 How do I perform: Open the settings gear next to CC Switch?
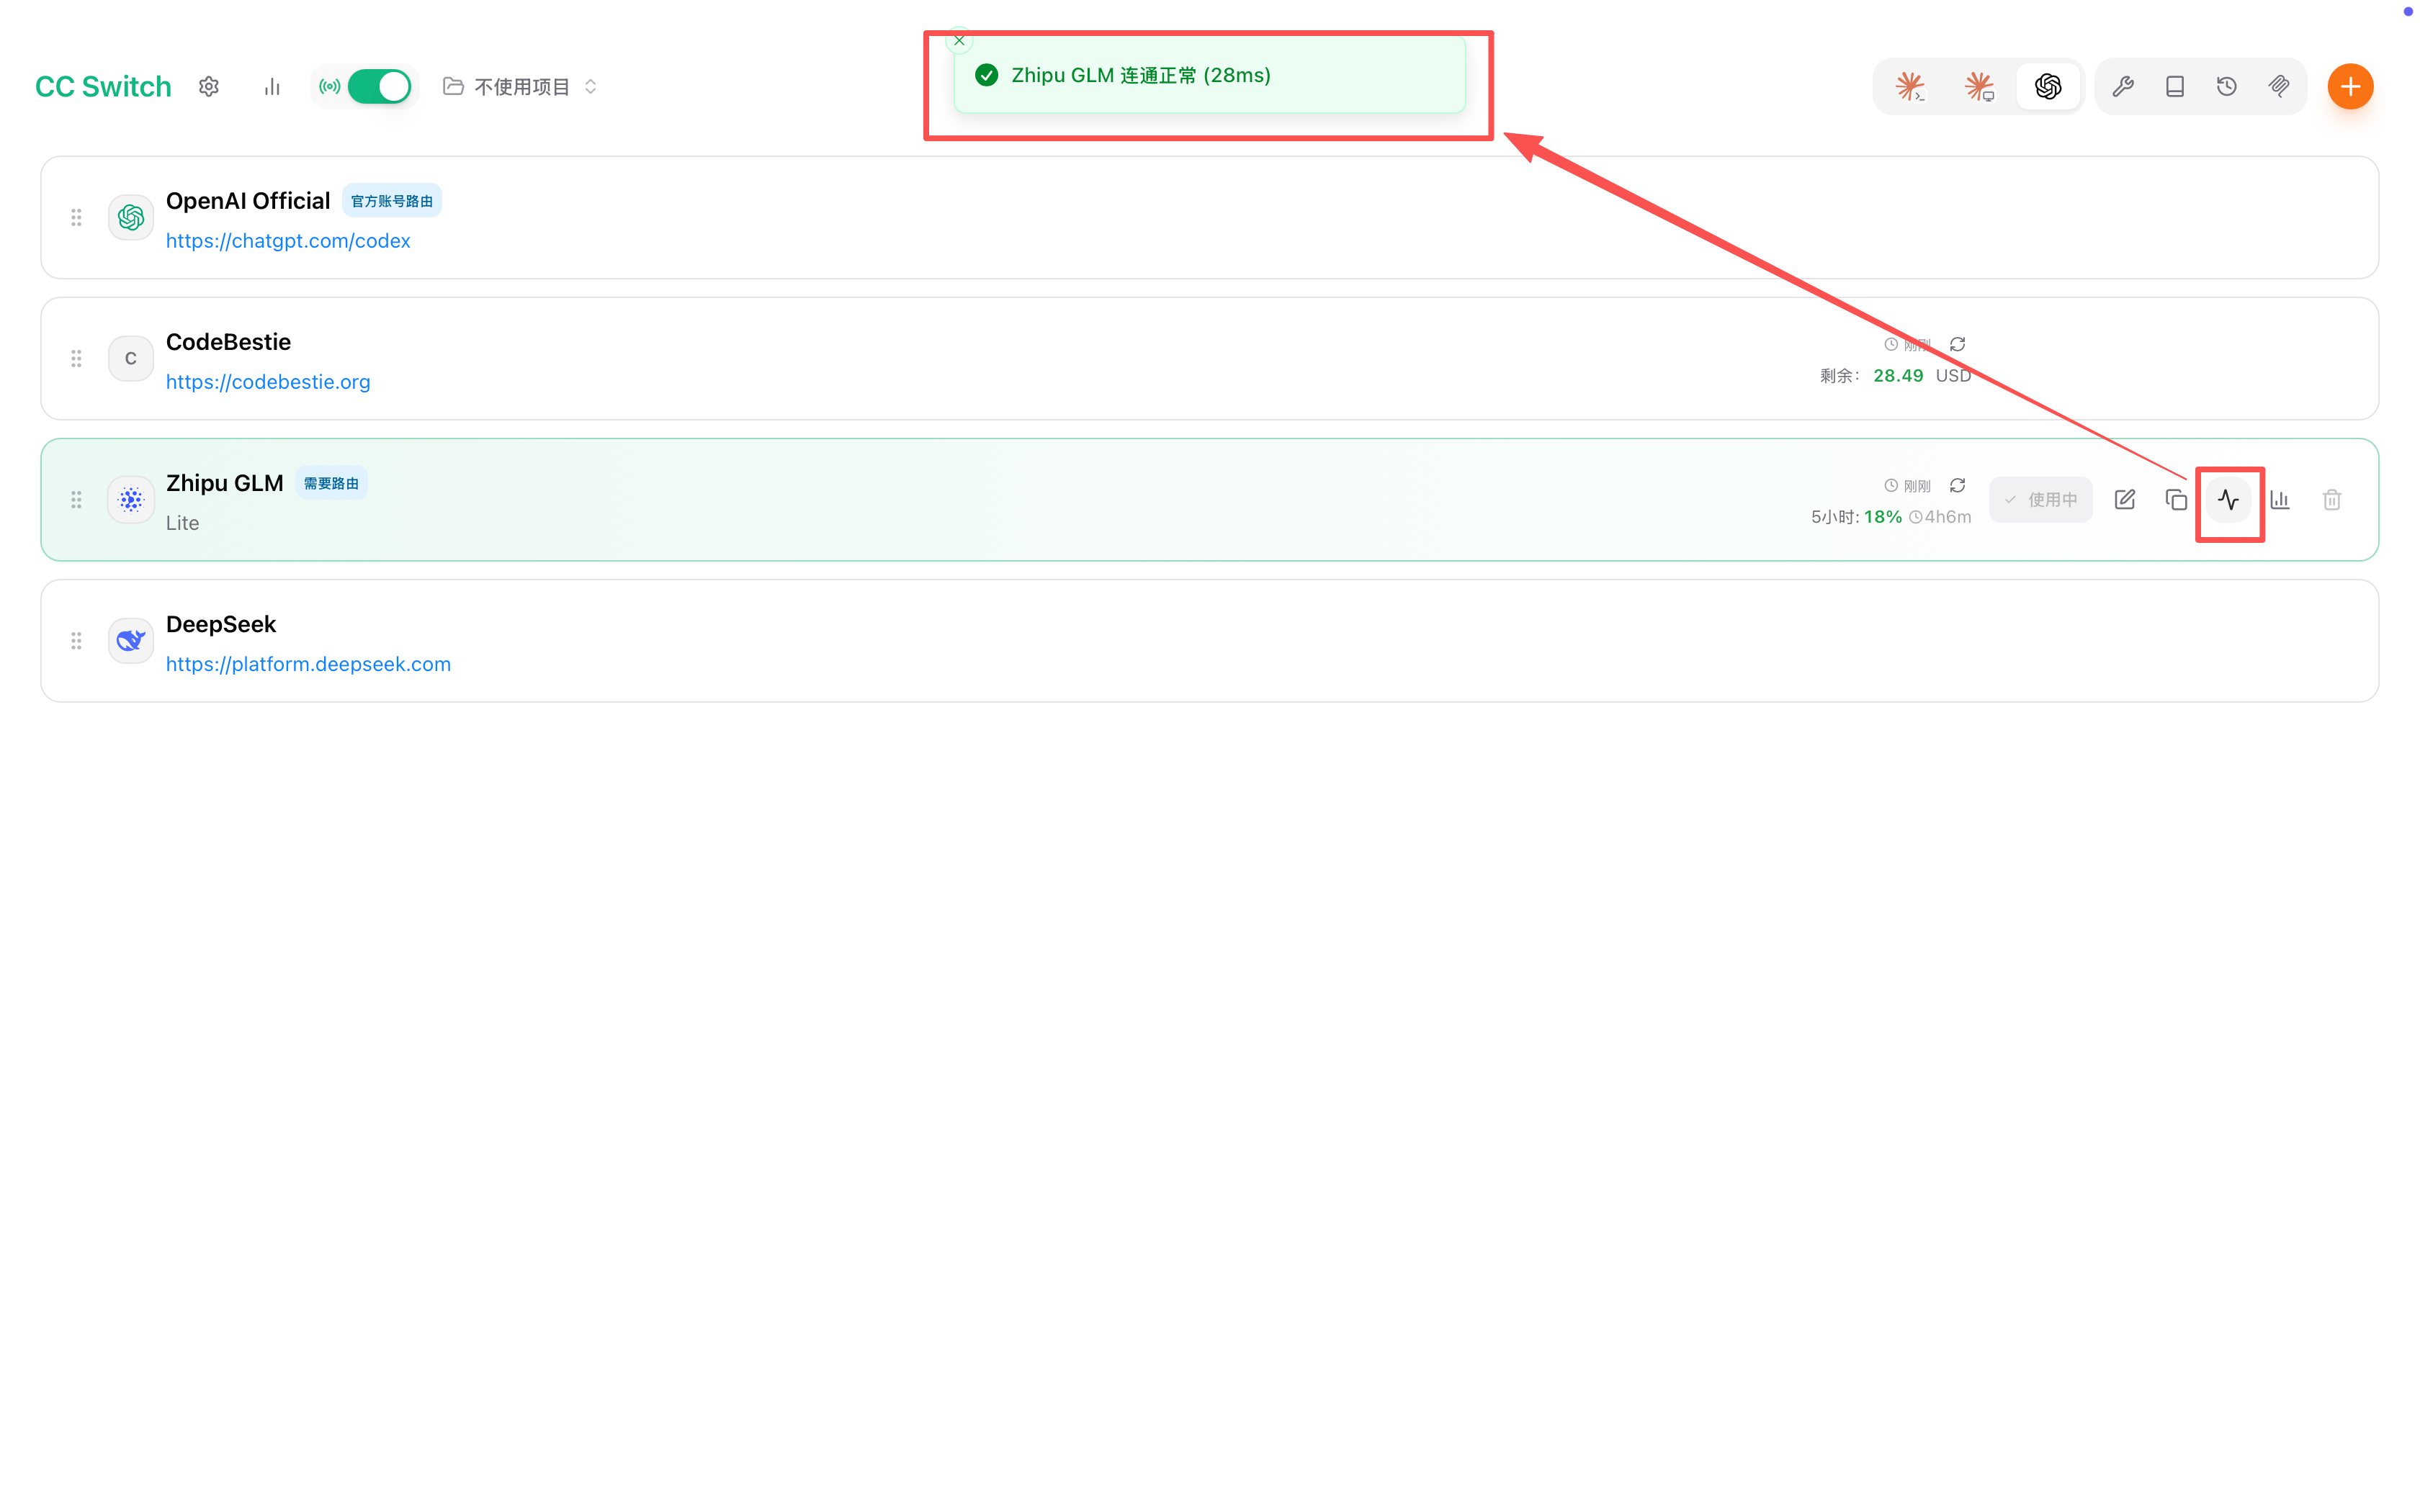208,87
